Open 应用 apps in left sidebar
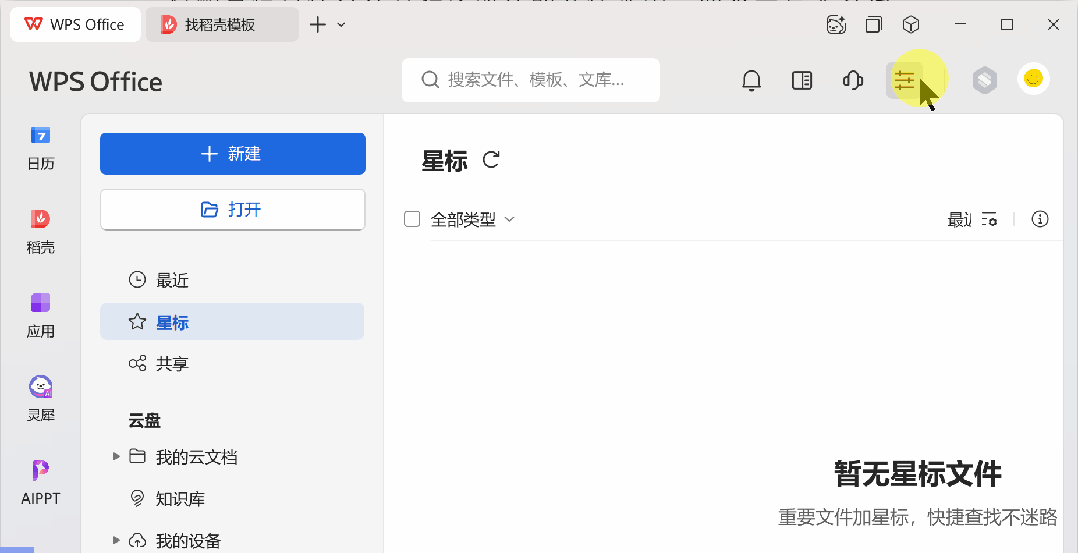Screen dimensions: 1078x553 (41, 316)
